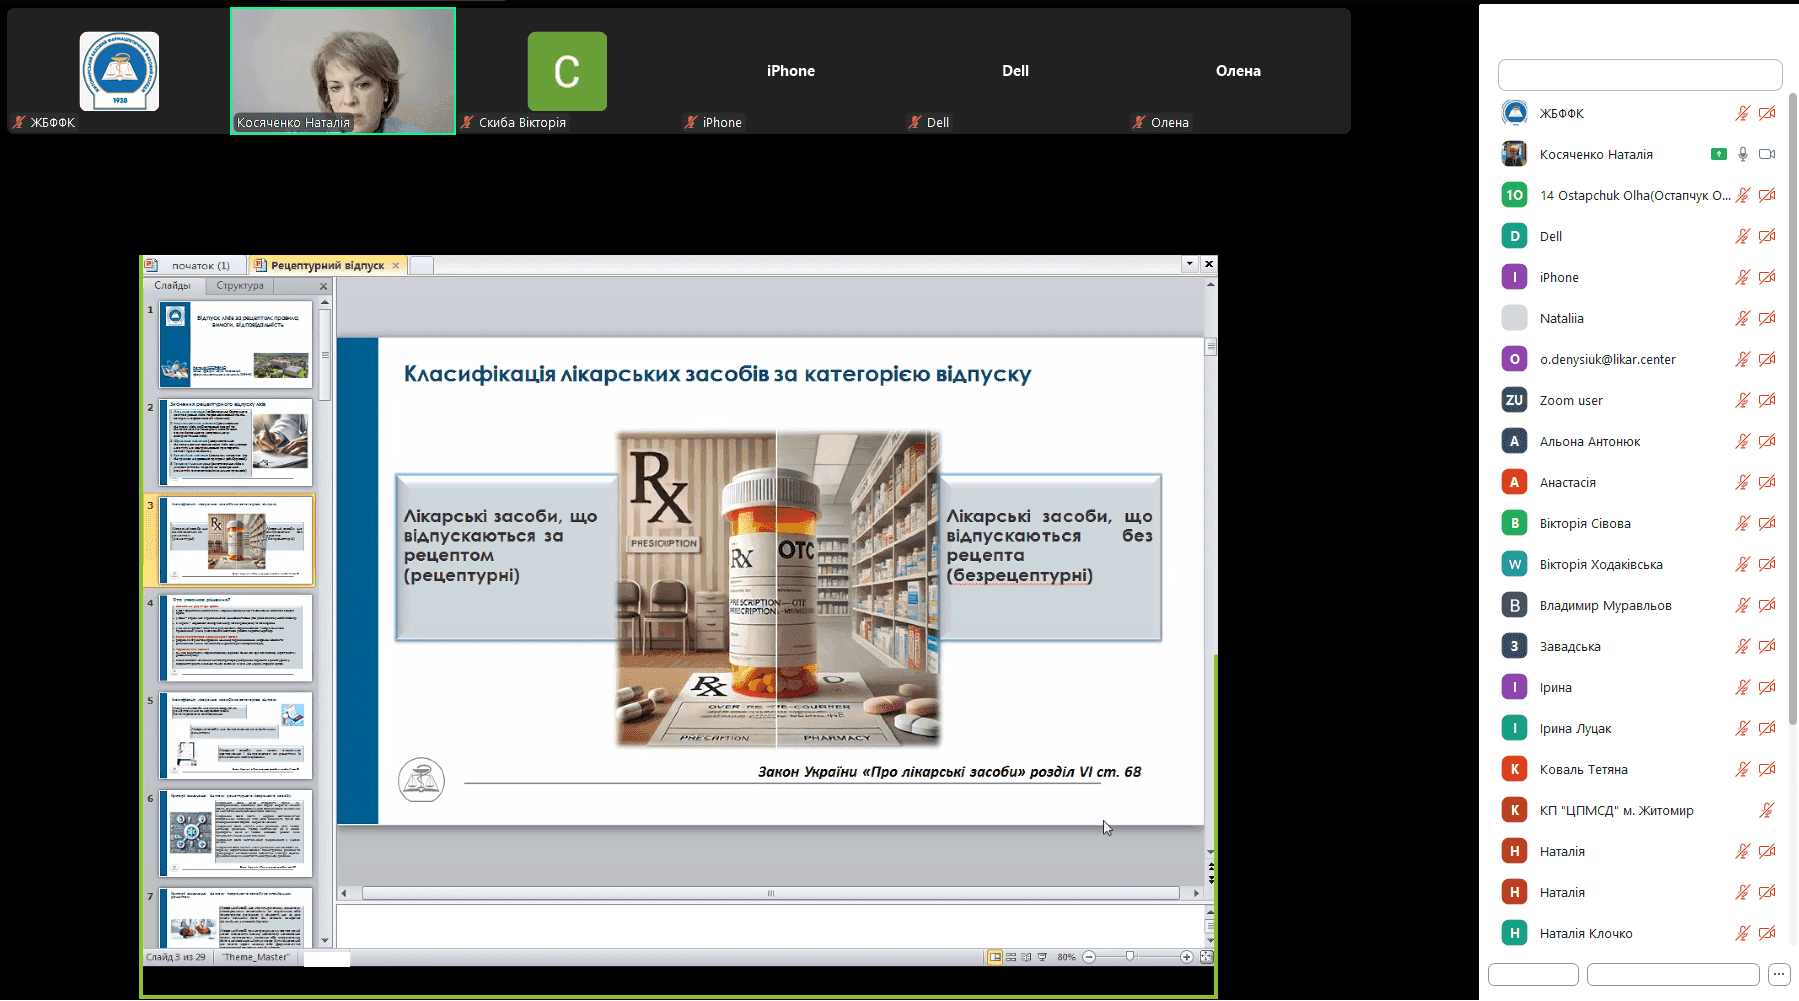Click the camera-off icon for Наталія Клочко
Image resolution: width=1799 pixels, height=1001 pixels.
[1767, 933]
